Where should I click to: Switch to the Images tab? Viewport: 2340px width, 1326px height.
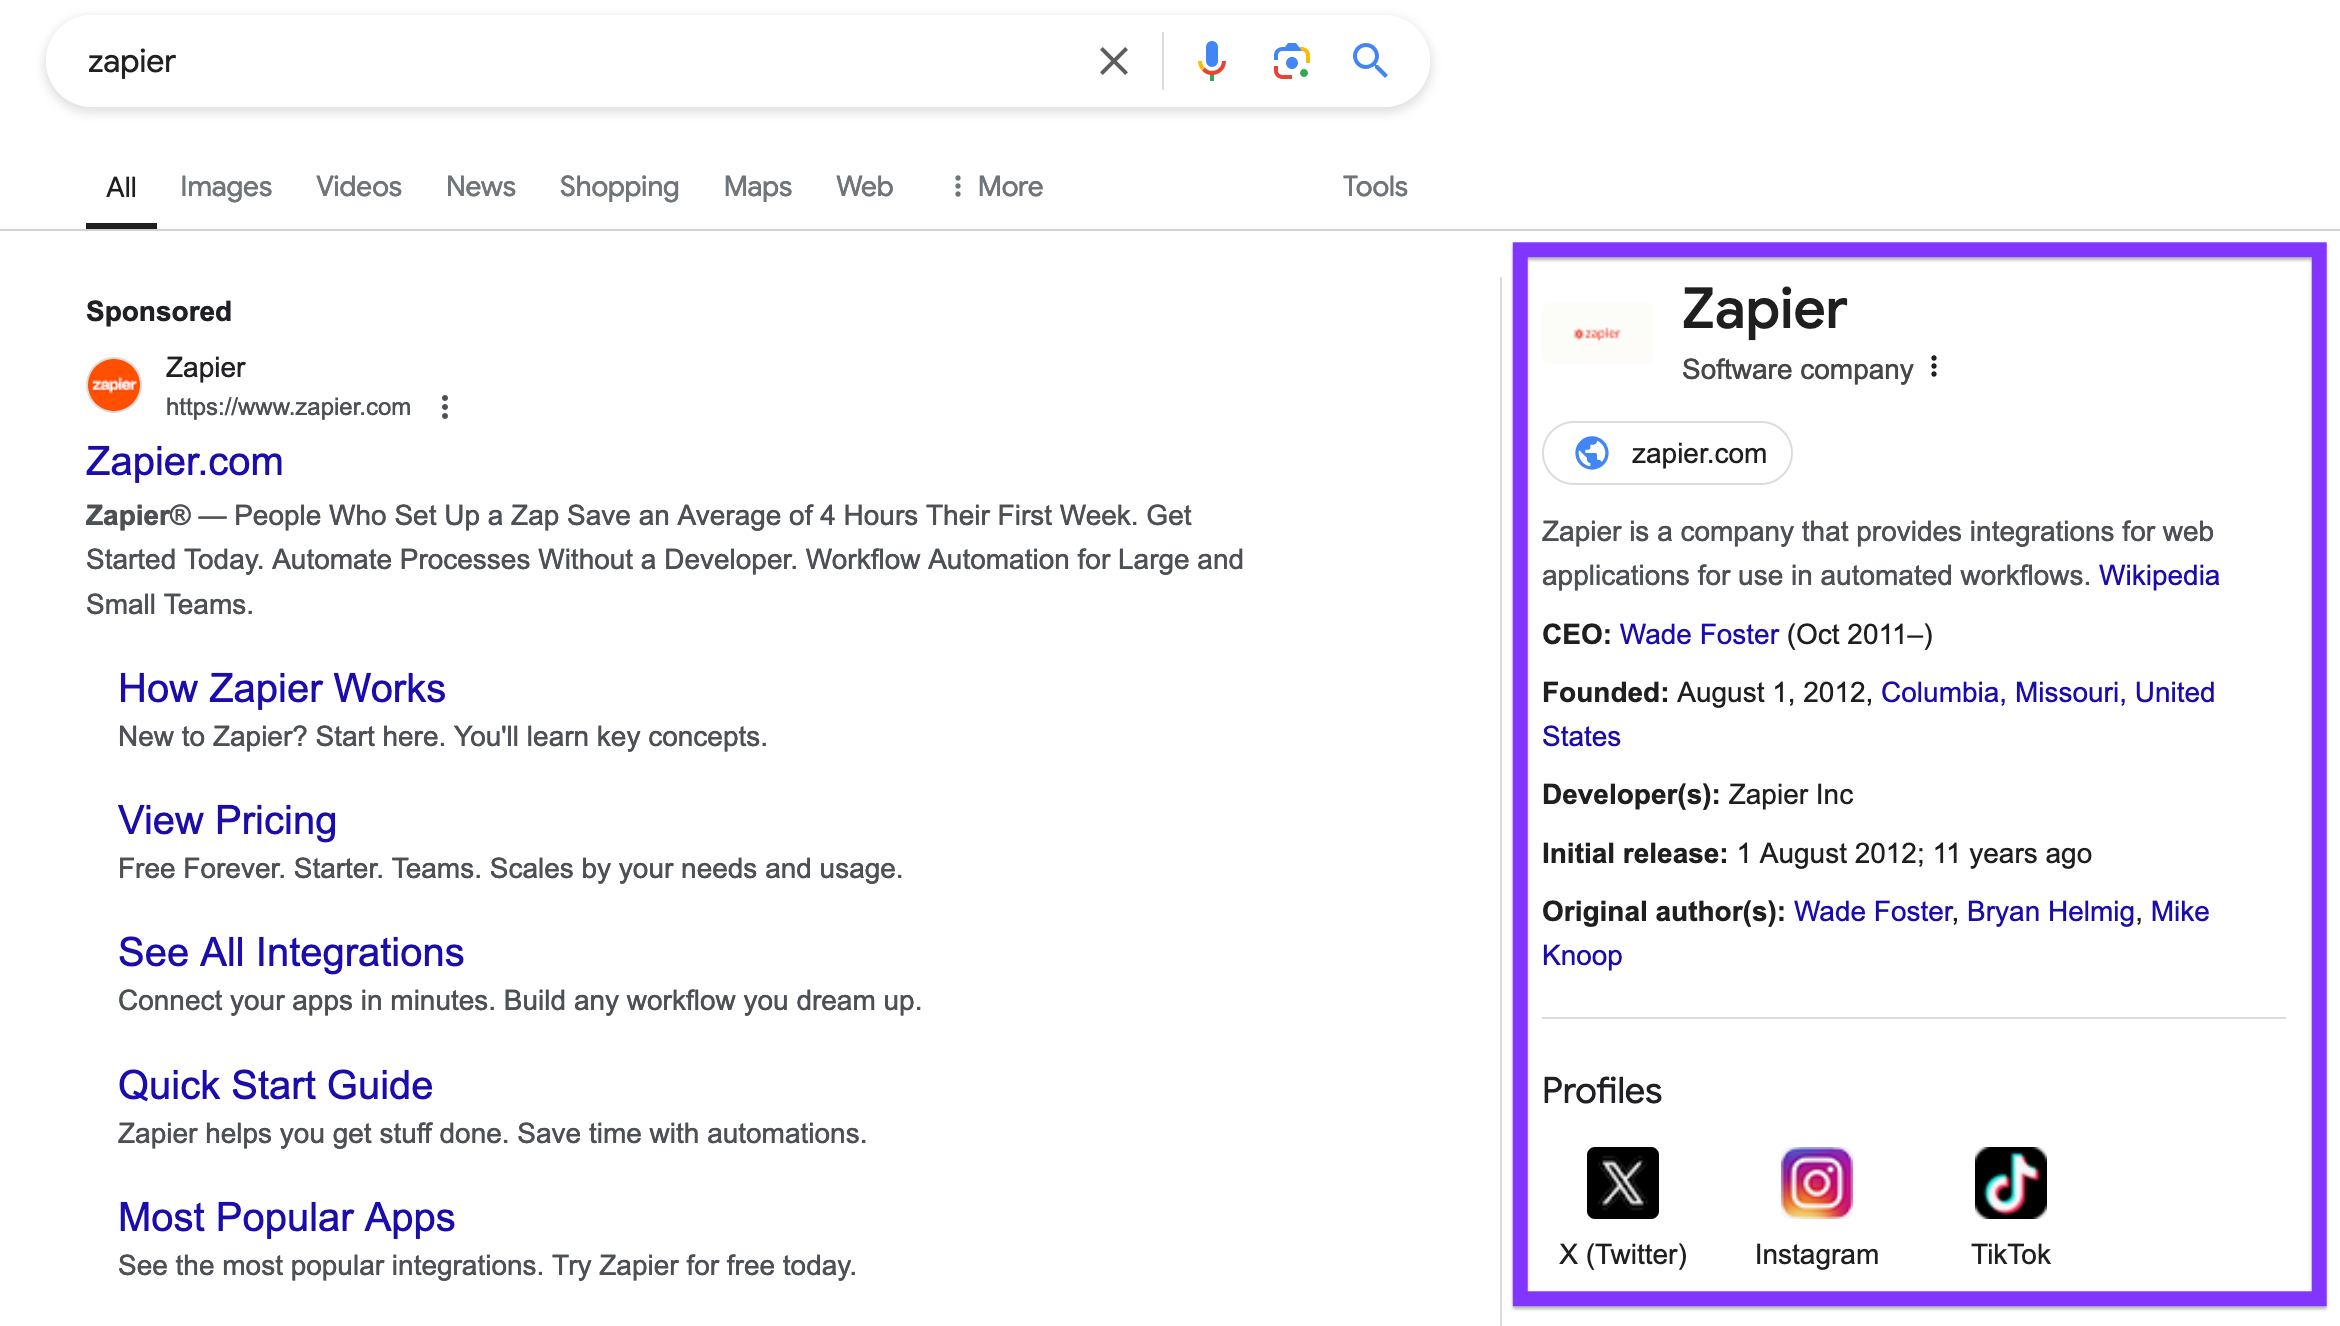(x=226, y=187)
